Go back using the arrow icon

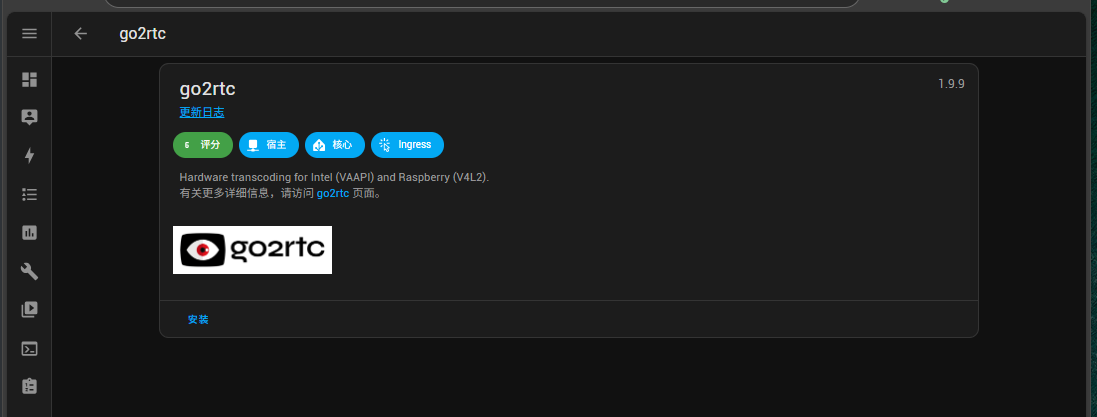click(x=80, y=34)
